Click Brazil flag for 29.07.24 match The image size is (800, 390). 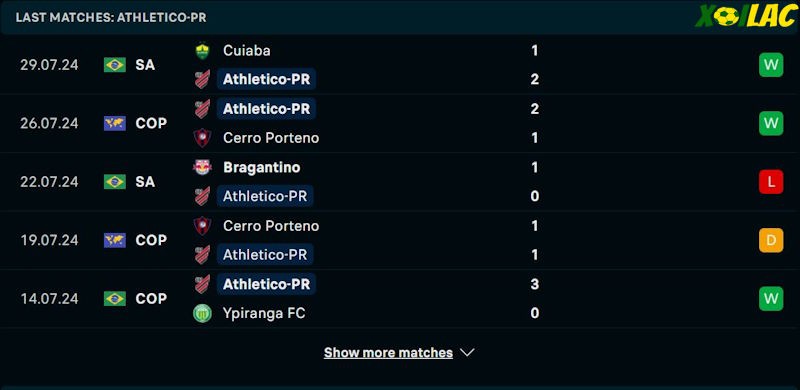115,65
